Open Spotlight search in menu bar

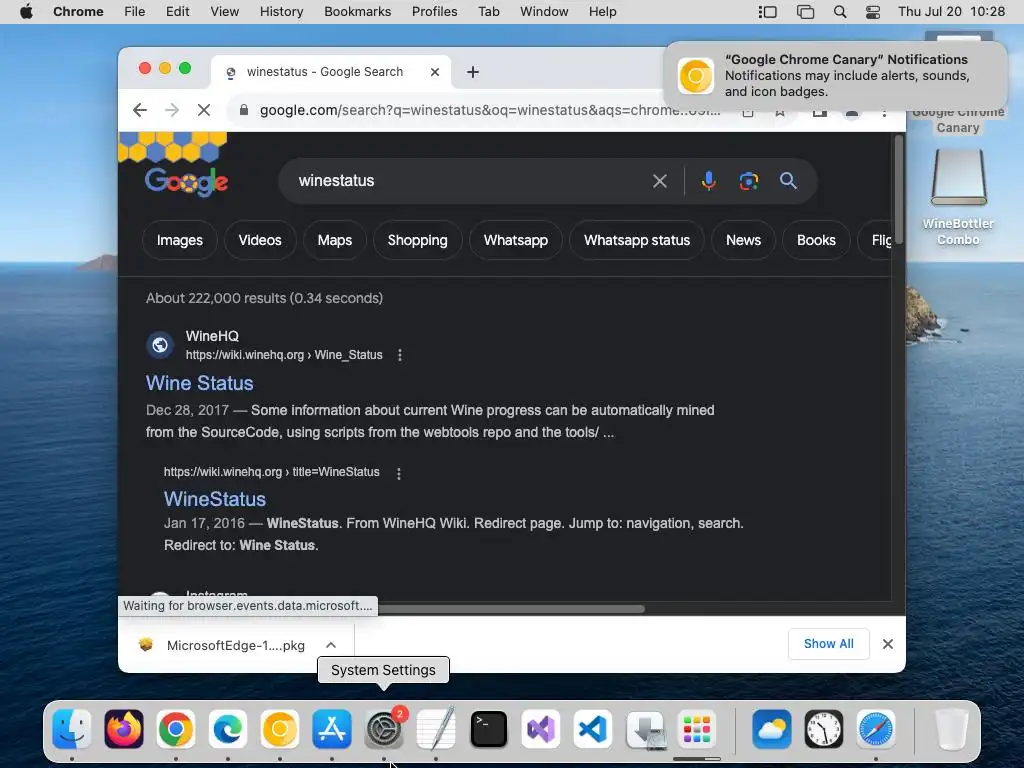coord(840,12)
